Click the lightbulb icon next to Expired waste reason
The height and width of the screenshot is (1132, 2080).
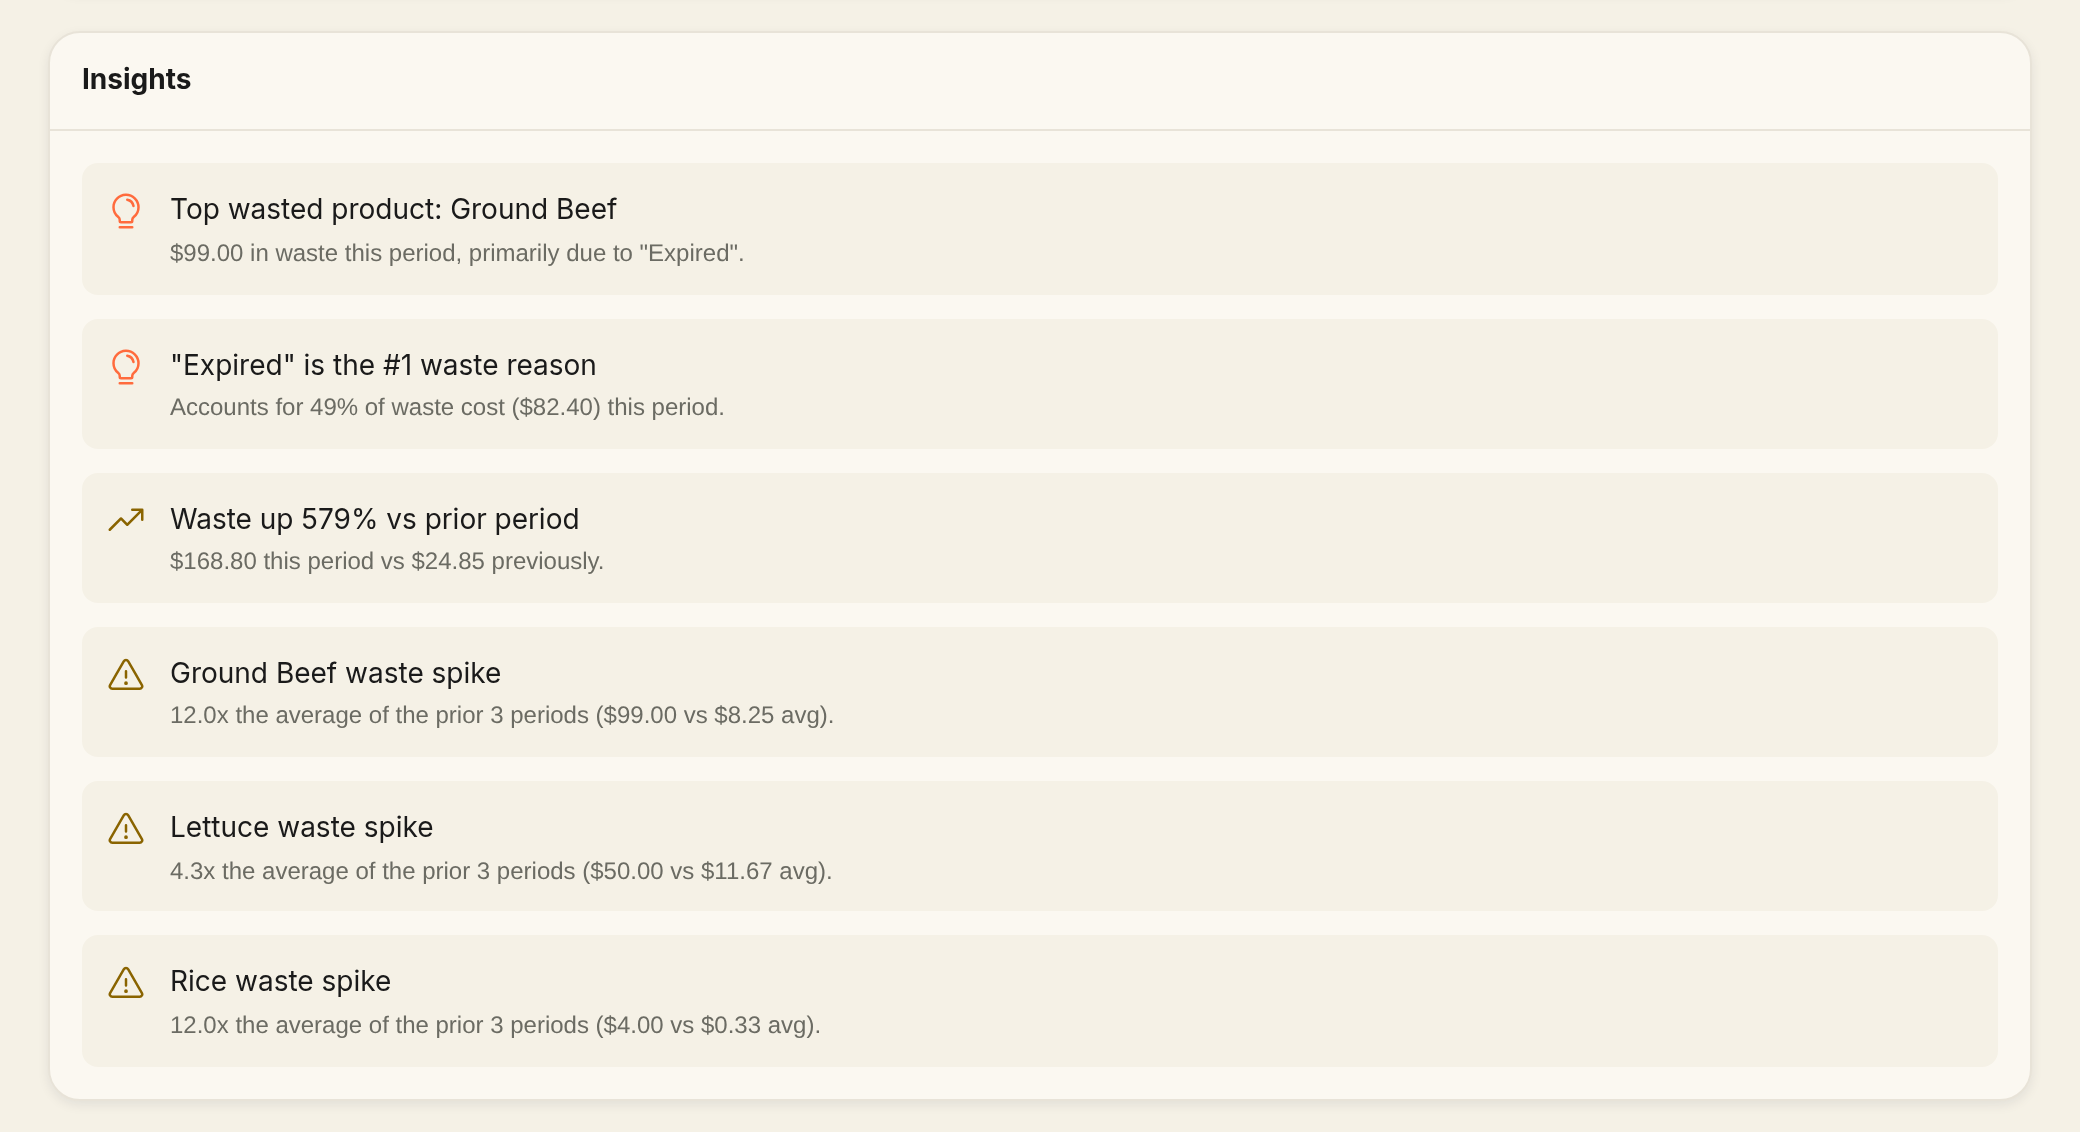126,367
